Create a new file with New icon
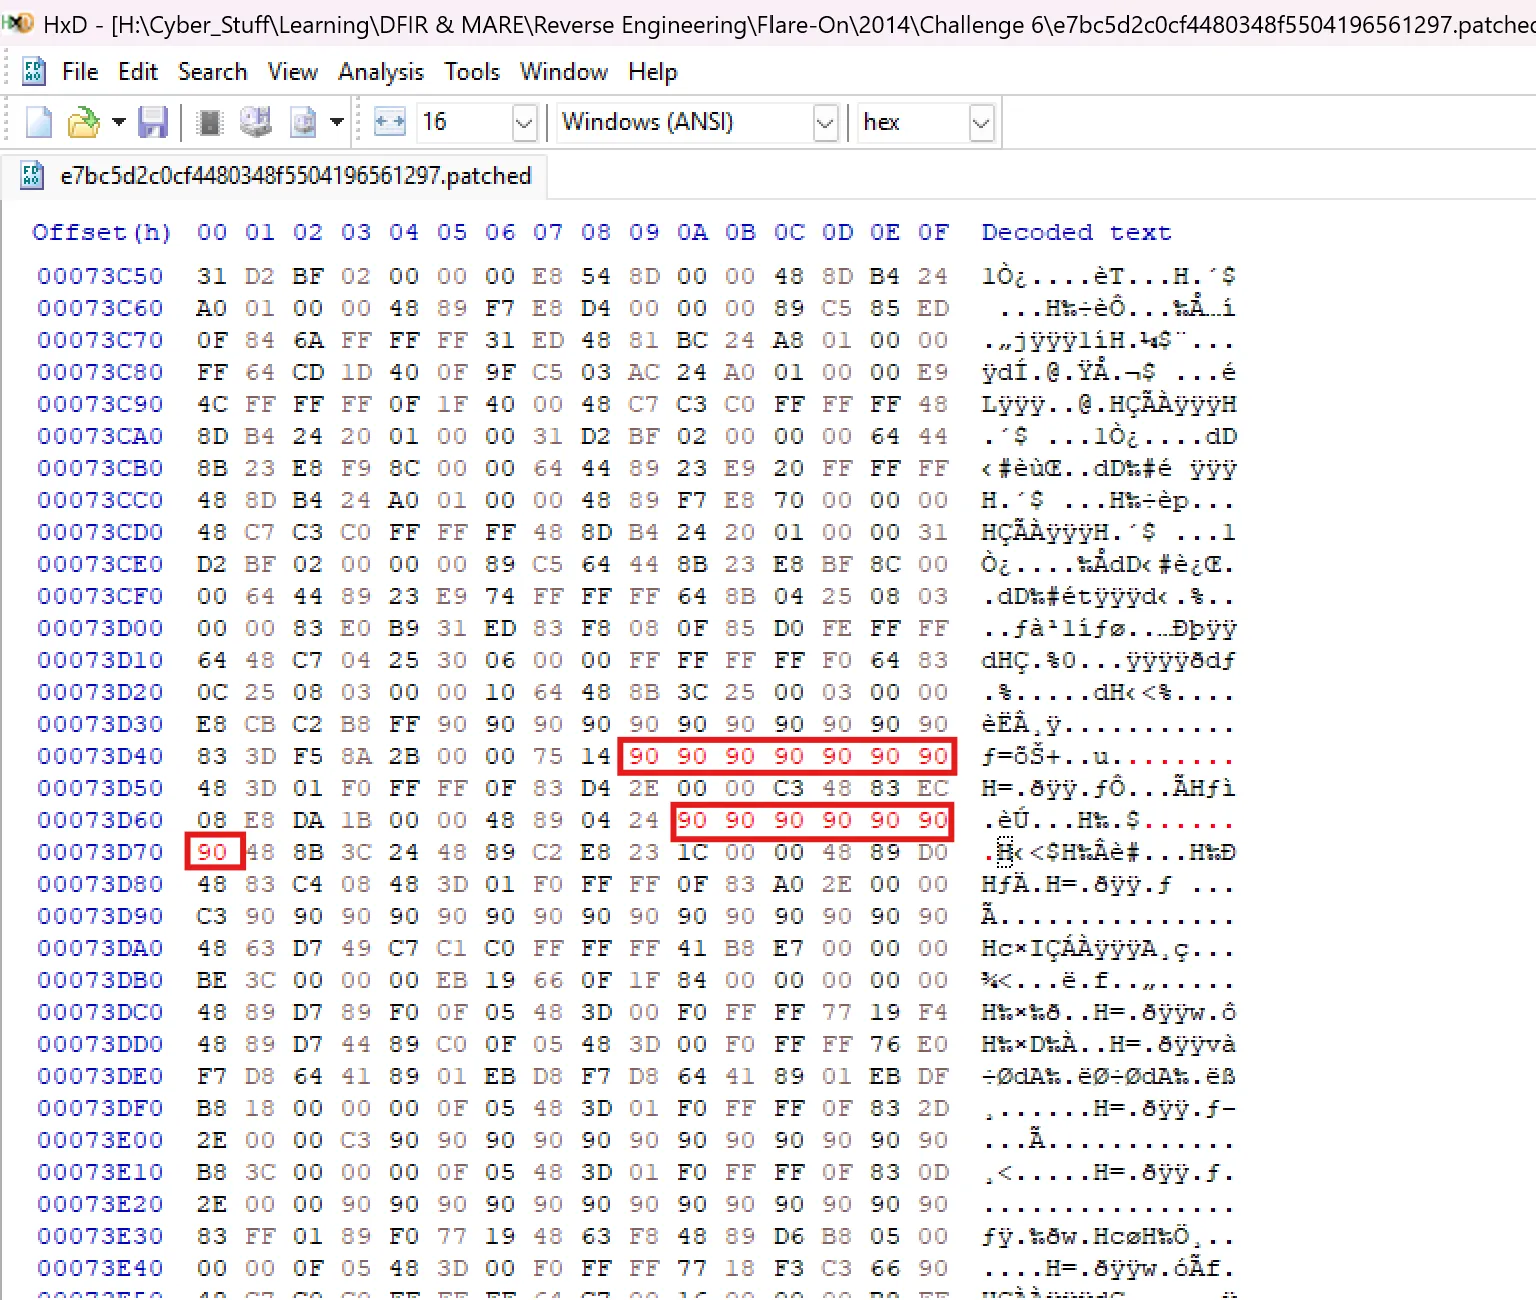1536x1300 pixels. [38, 122]
